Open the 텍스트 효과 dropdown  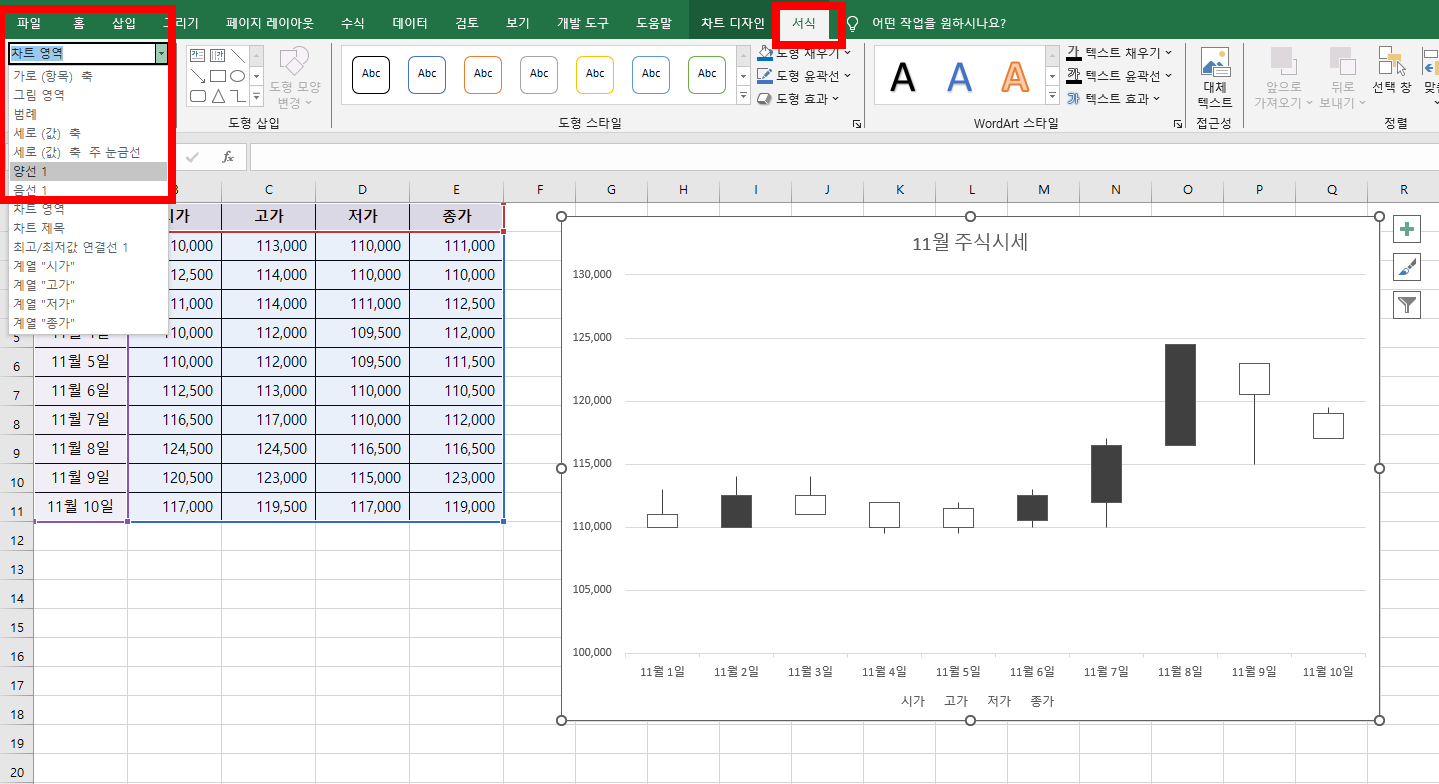pyautogui.click(x=1113, y=99)
